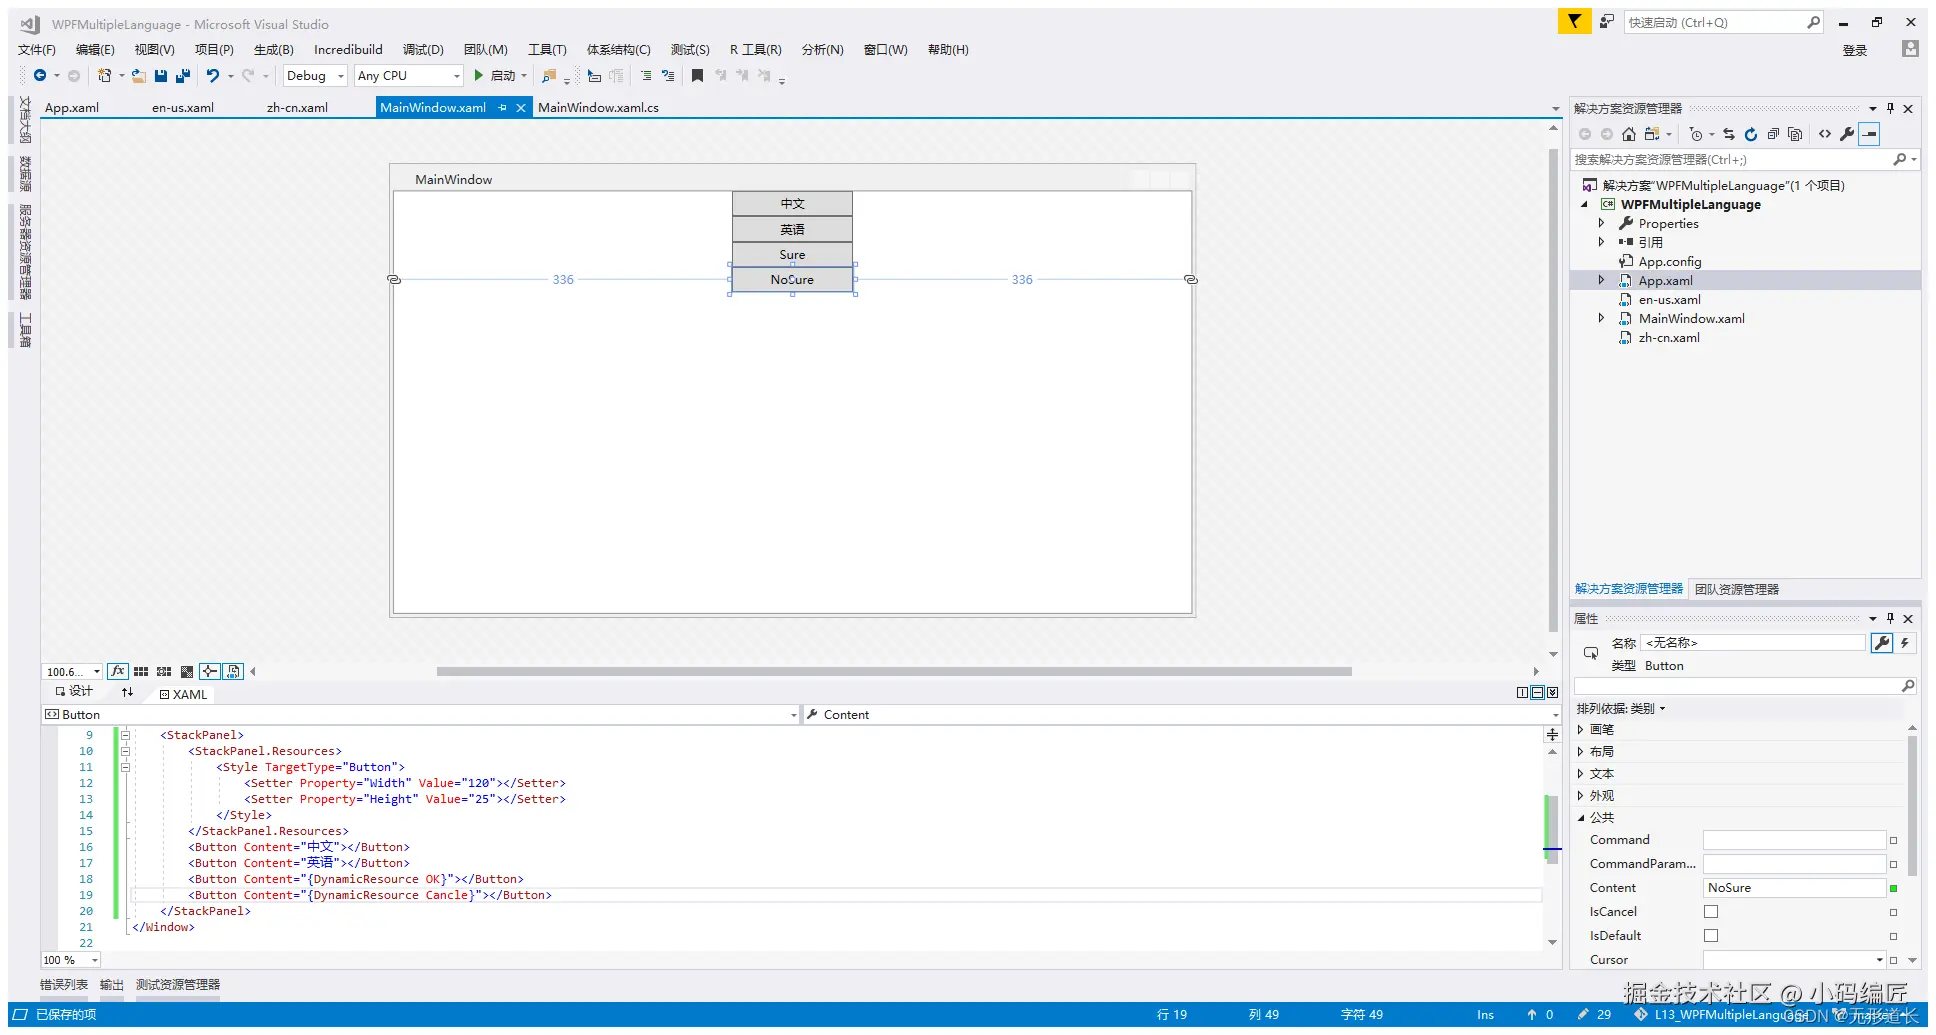Click the 中文 button in the designer

click(x=792, y=204)
